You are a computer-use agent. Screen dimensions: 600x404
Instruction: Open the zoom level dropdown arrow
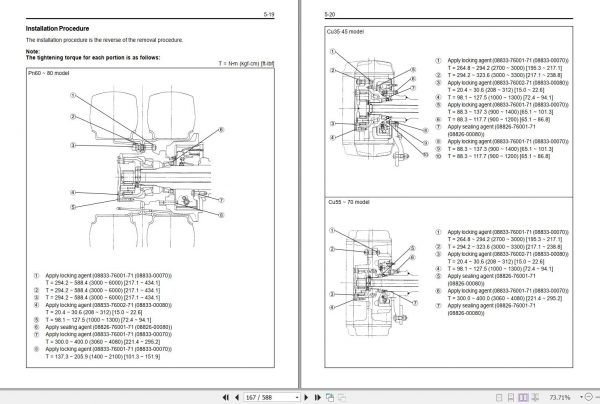[581, 397]
